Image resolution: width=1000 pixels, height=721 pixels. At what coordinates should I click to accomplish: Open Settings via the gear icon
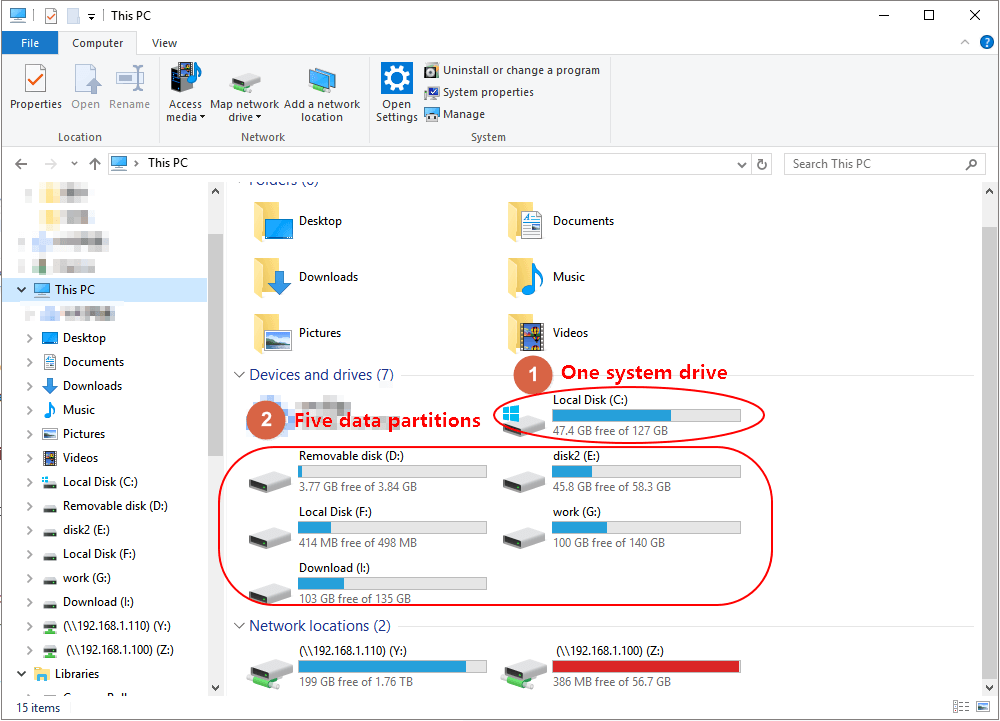(x=397, y=80)
